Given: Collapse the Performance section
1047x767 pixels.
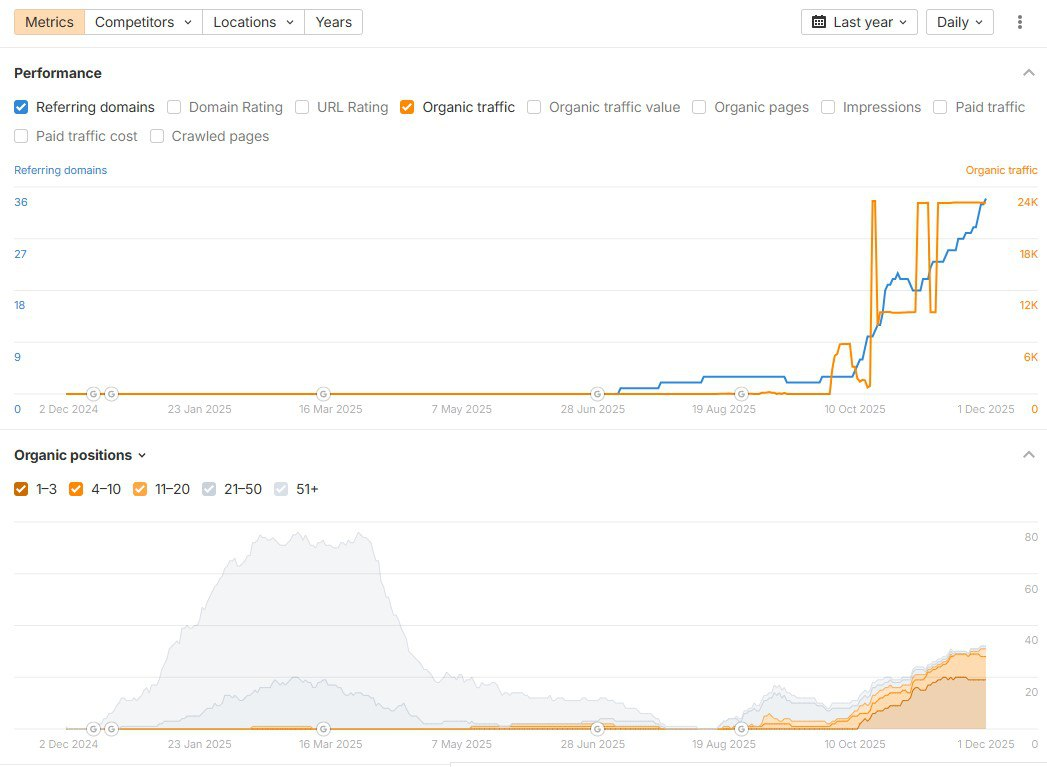Looking at the screenshot, I should pyautogui.click(x=1029, y=73).
